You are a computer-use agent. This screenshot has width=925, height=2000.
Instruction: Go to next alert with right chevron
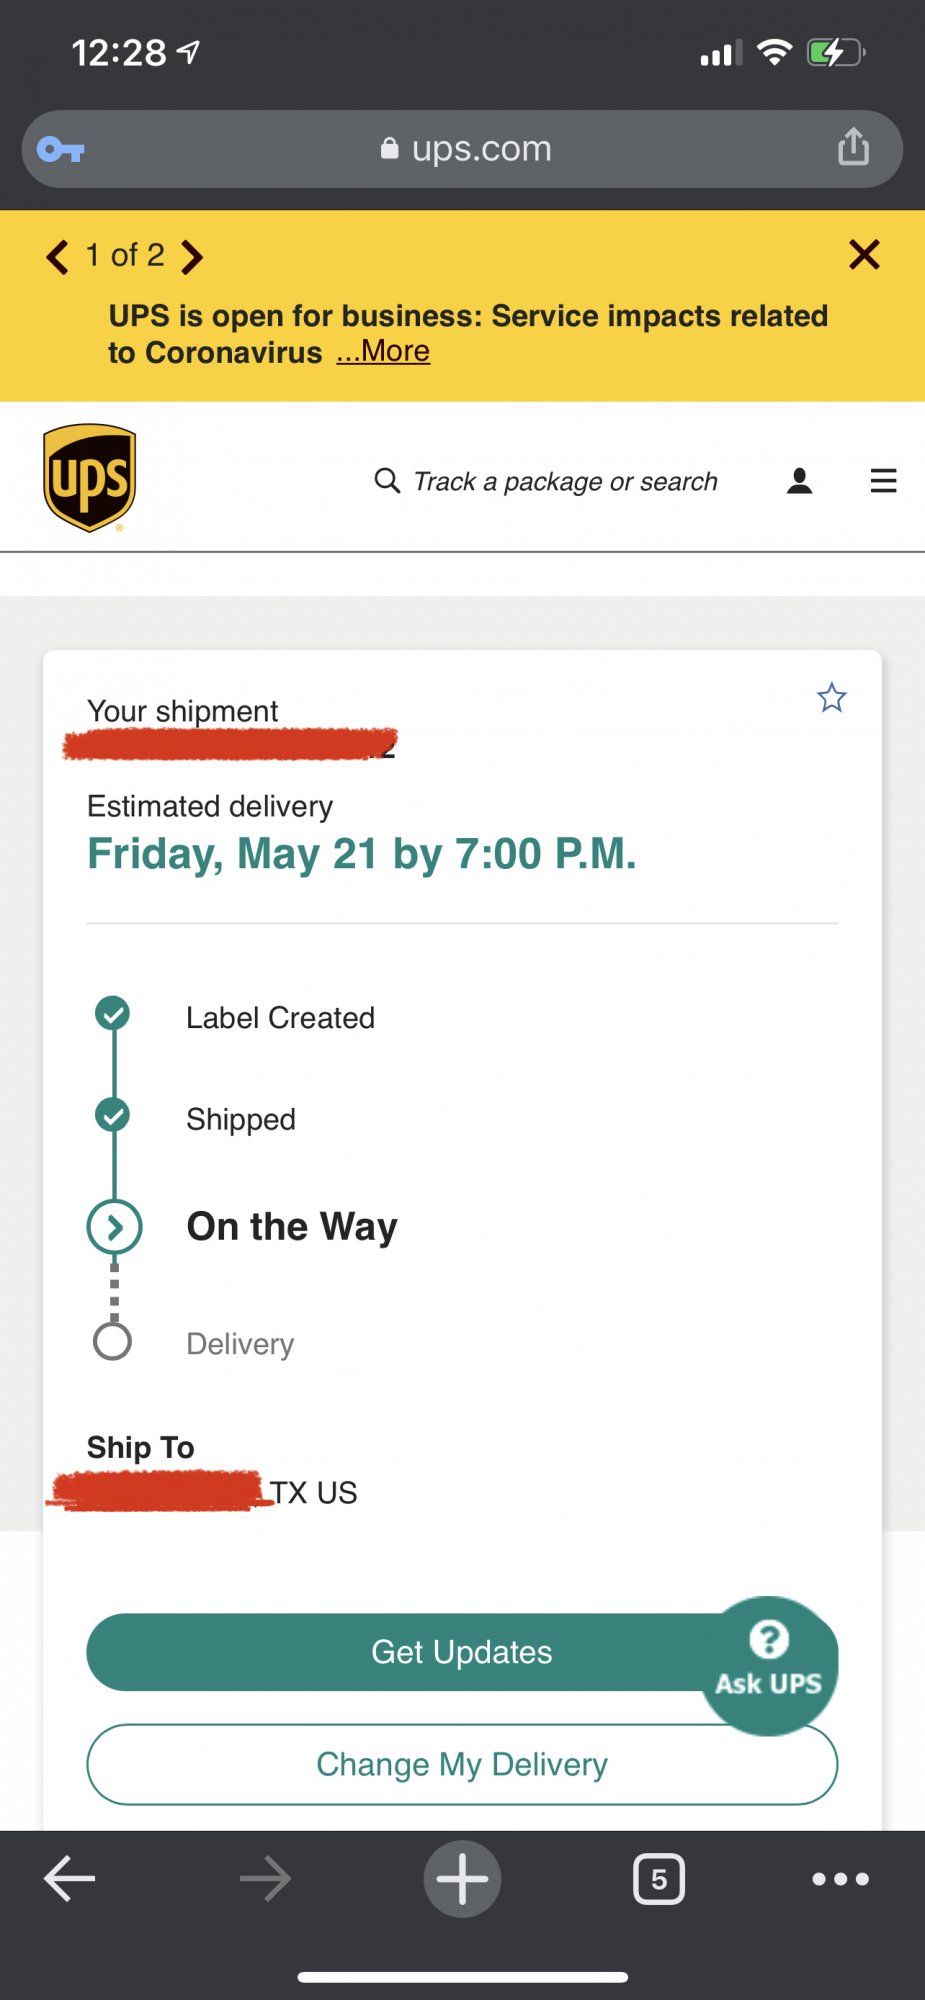pos(192,257)
